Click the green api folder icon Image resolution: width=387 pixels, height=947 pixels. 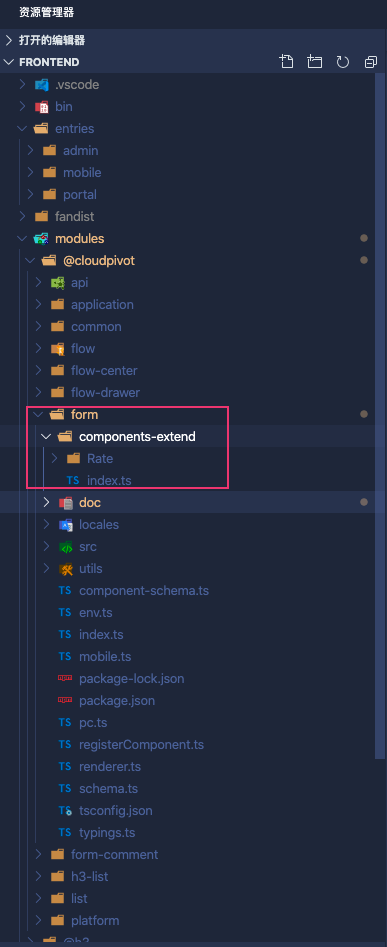pos(57,283)
